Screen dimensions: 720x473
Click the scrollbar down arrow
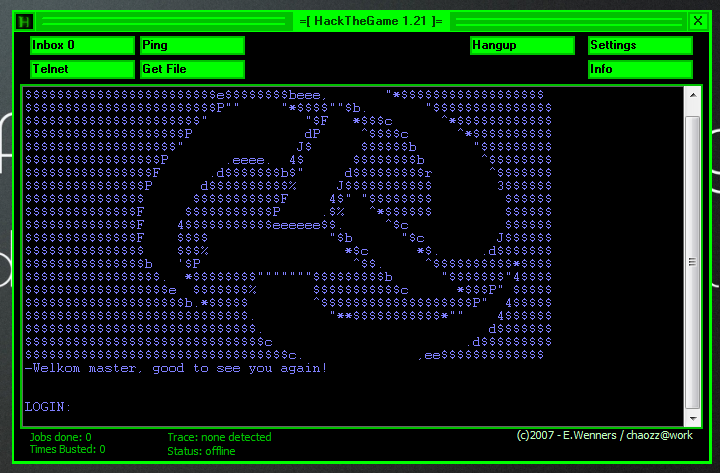pos(693,418)
